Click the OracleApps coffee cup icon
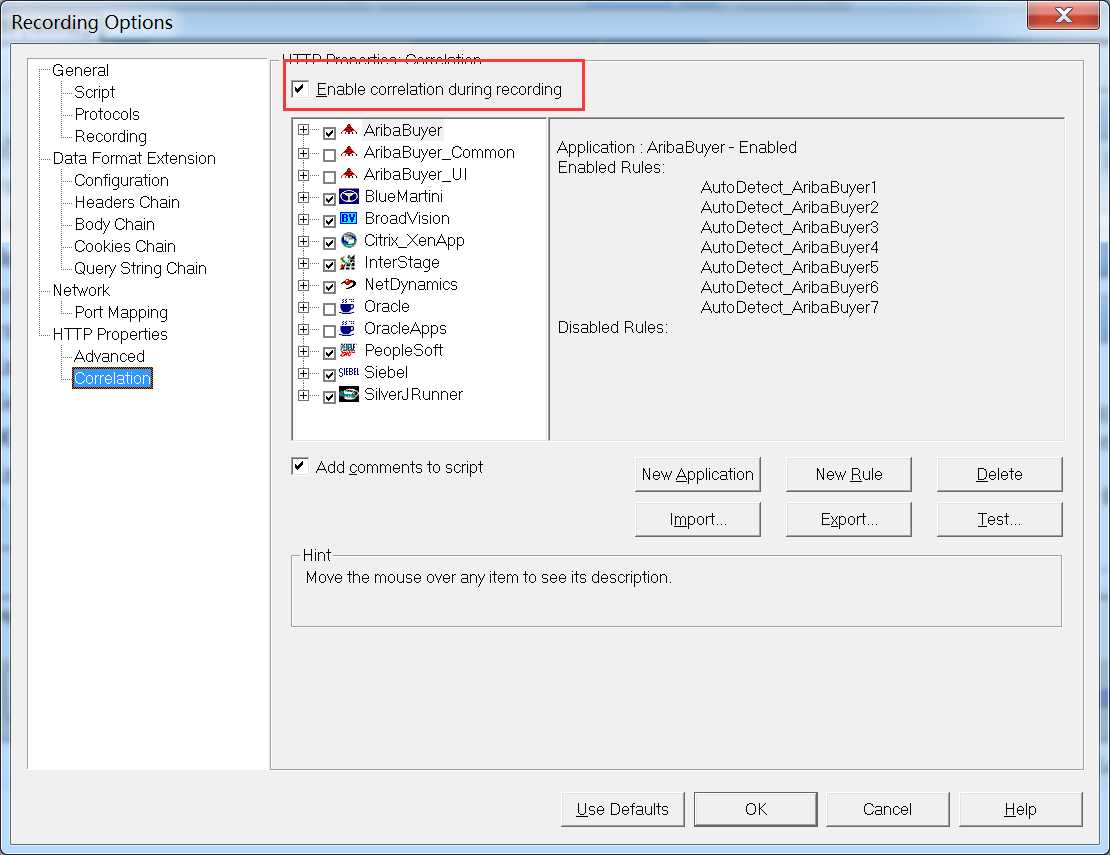The width and height of the screenshot is (1110, 855). point(349,328)
